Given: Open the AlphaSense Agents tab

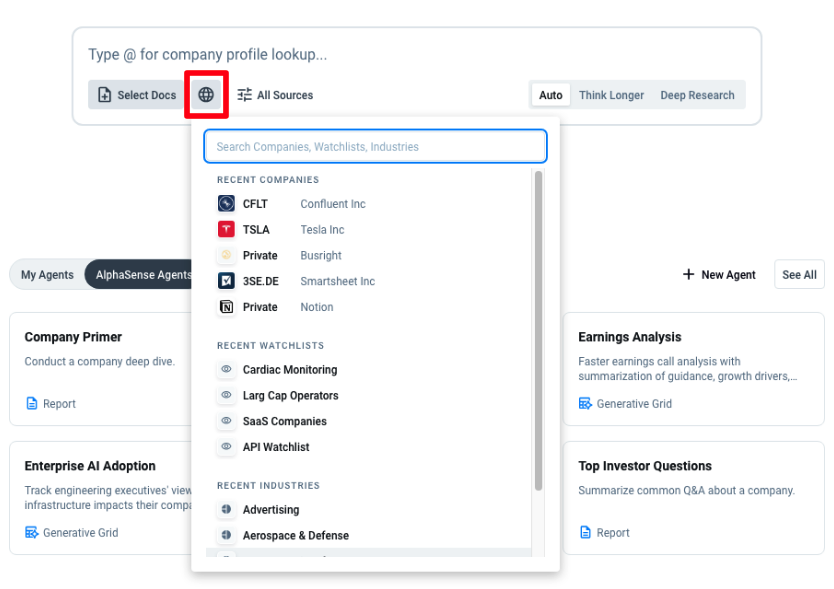Looking at the screenshot, I should [x=140, y=275].
